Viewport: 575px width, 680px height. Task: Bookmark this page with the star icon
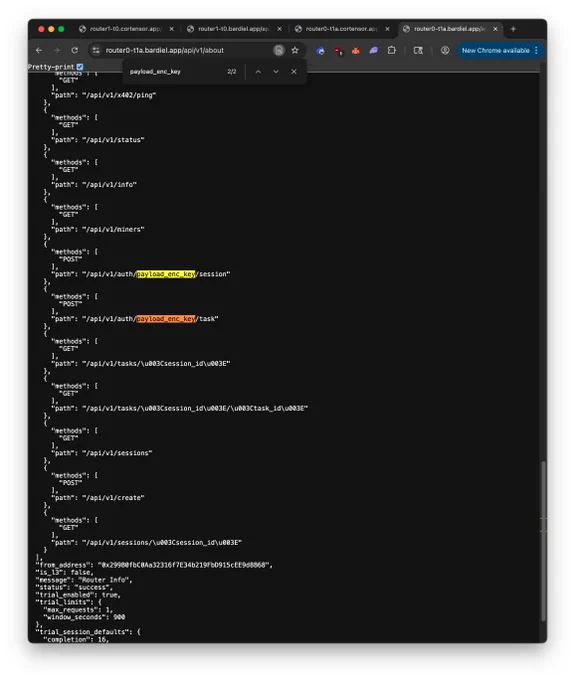point(295,50)
